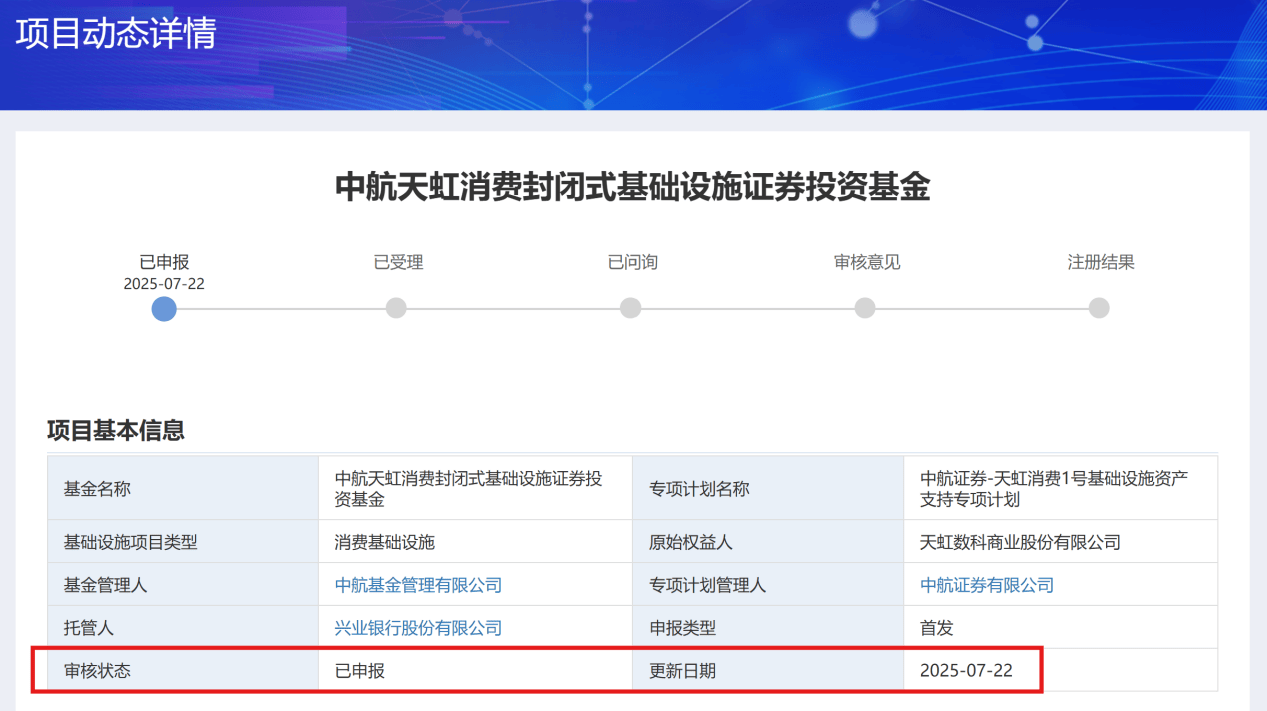The image size is (1267, 711).
Task: Click the 项目动态详情 page header title
Action: click(116, 34)
